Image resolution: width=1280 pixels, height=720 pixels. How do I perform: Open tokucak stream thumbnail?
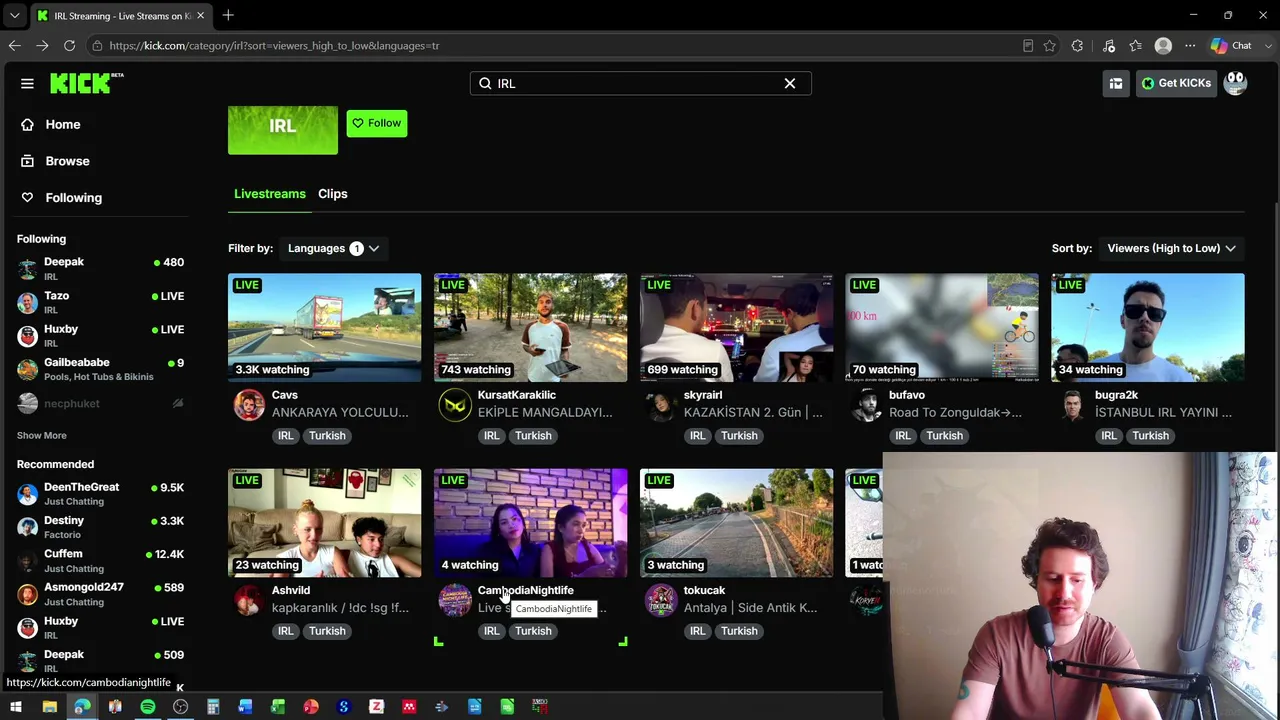pyautogui.click(x=737, y=522)
